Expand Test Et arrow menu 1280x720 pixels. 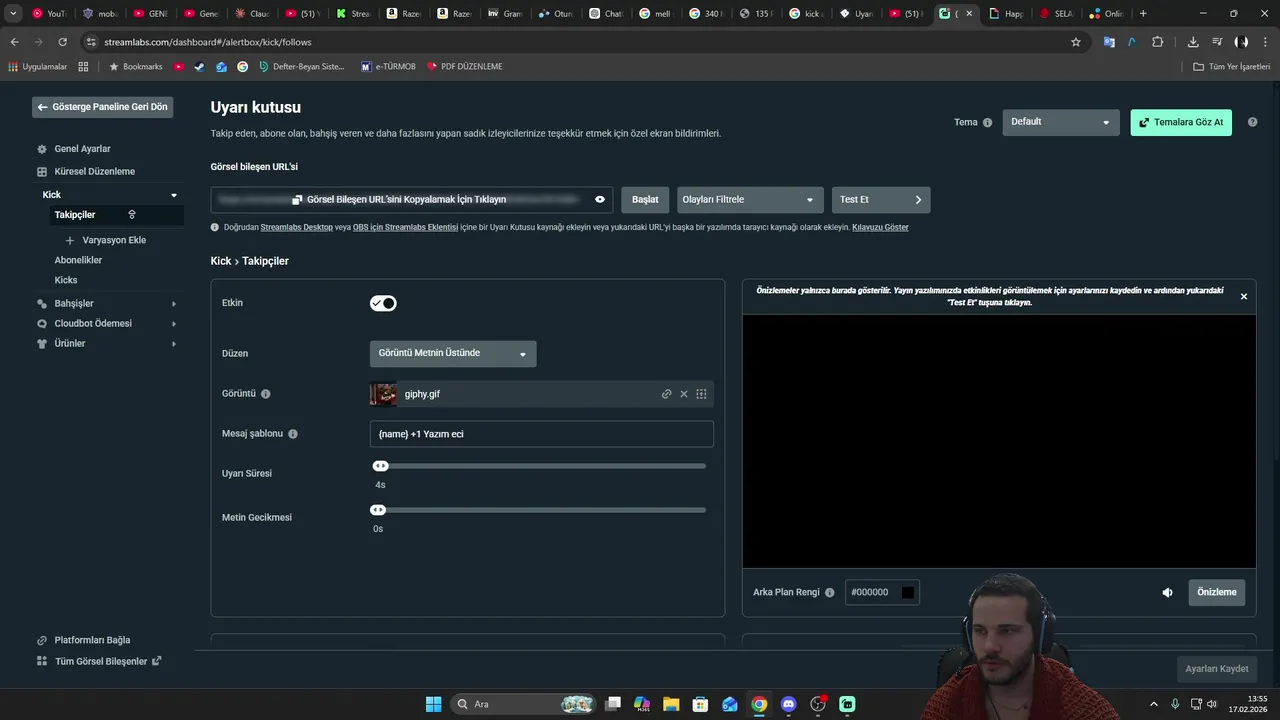(918, 199)
